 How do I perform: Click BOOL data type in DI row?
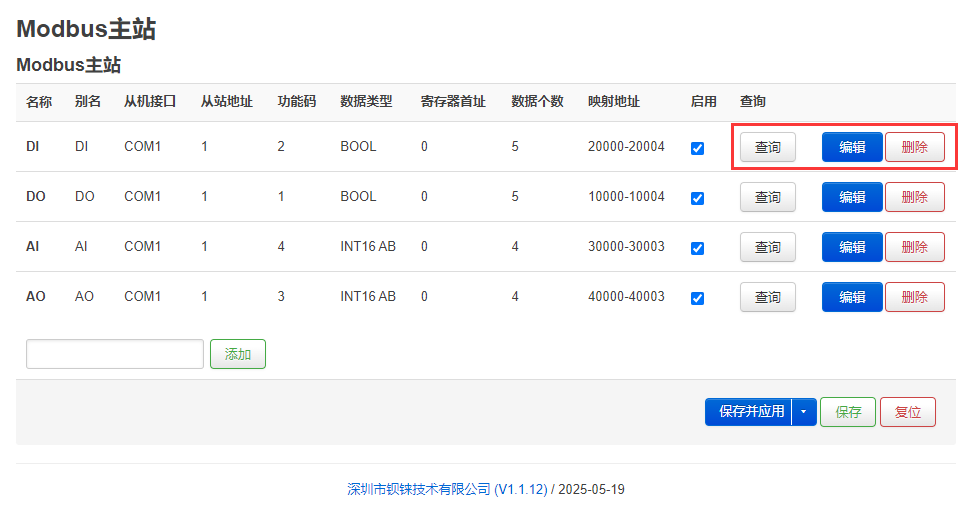(x=358, y=146)
